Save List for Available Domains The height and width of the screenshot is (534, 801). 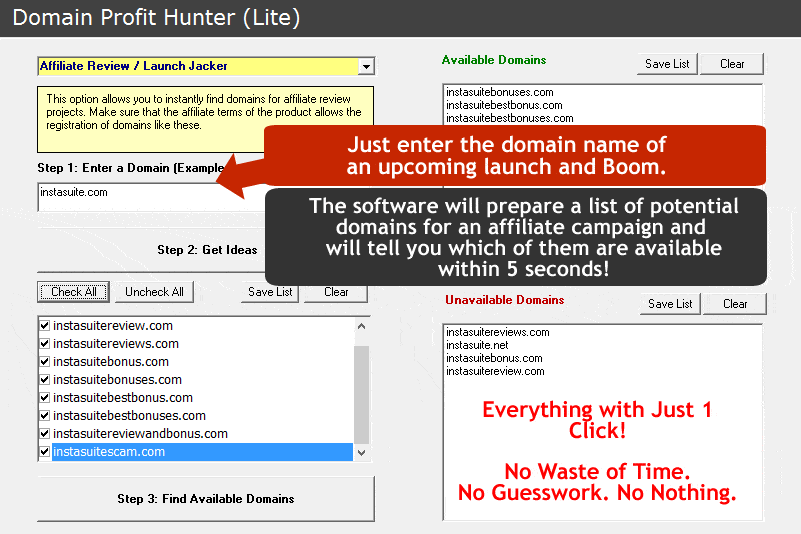(x=667, y=64)
